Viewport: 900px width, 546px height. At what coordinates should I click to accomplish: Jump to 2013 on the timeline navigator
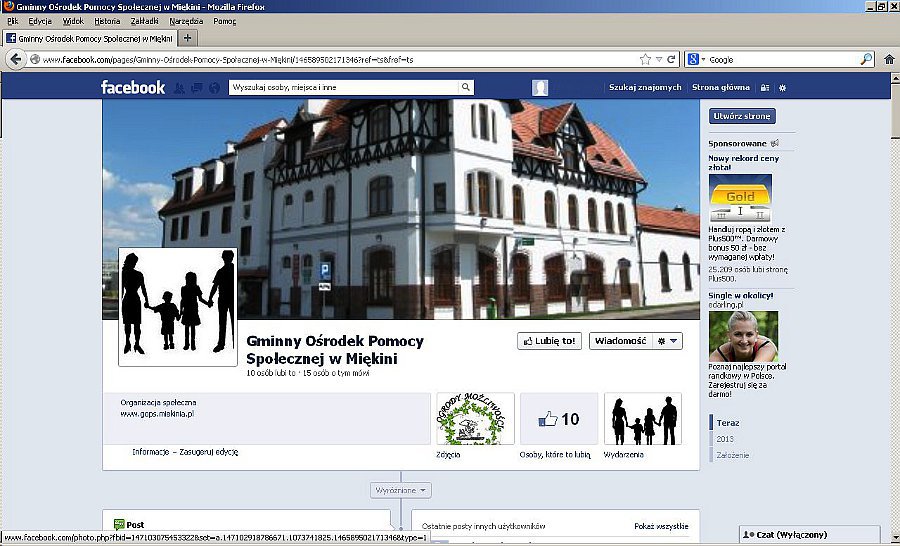[x=725, y=439]
